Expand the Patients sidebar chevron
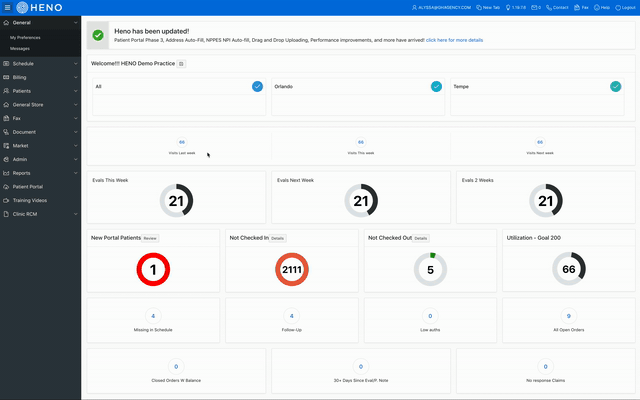Screen dimensions: 640x400 (76, 91)
